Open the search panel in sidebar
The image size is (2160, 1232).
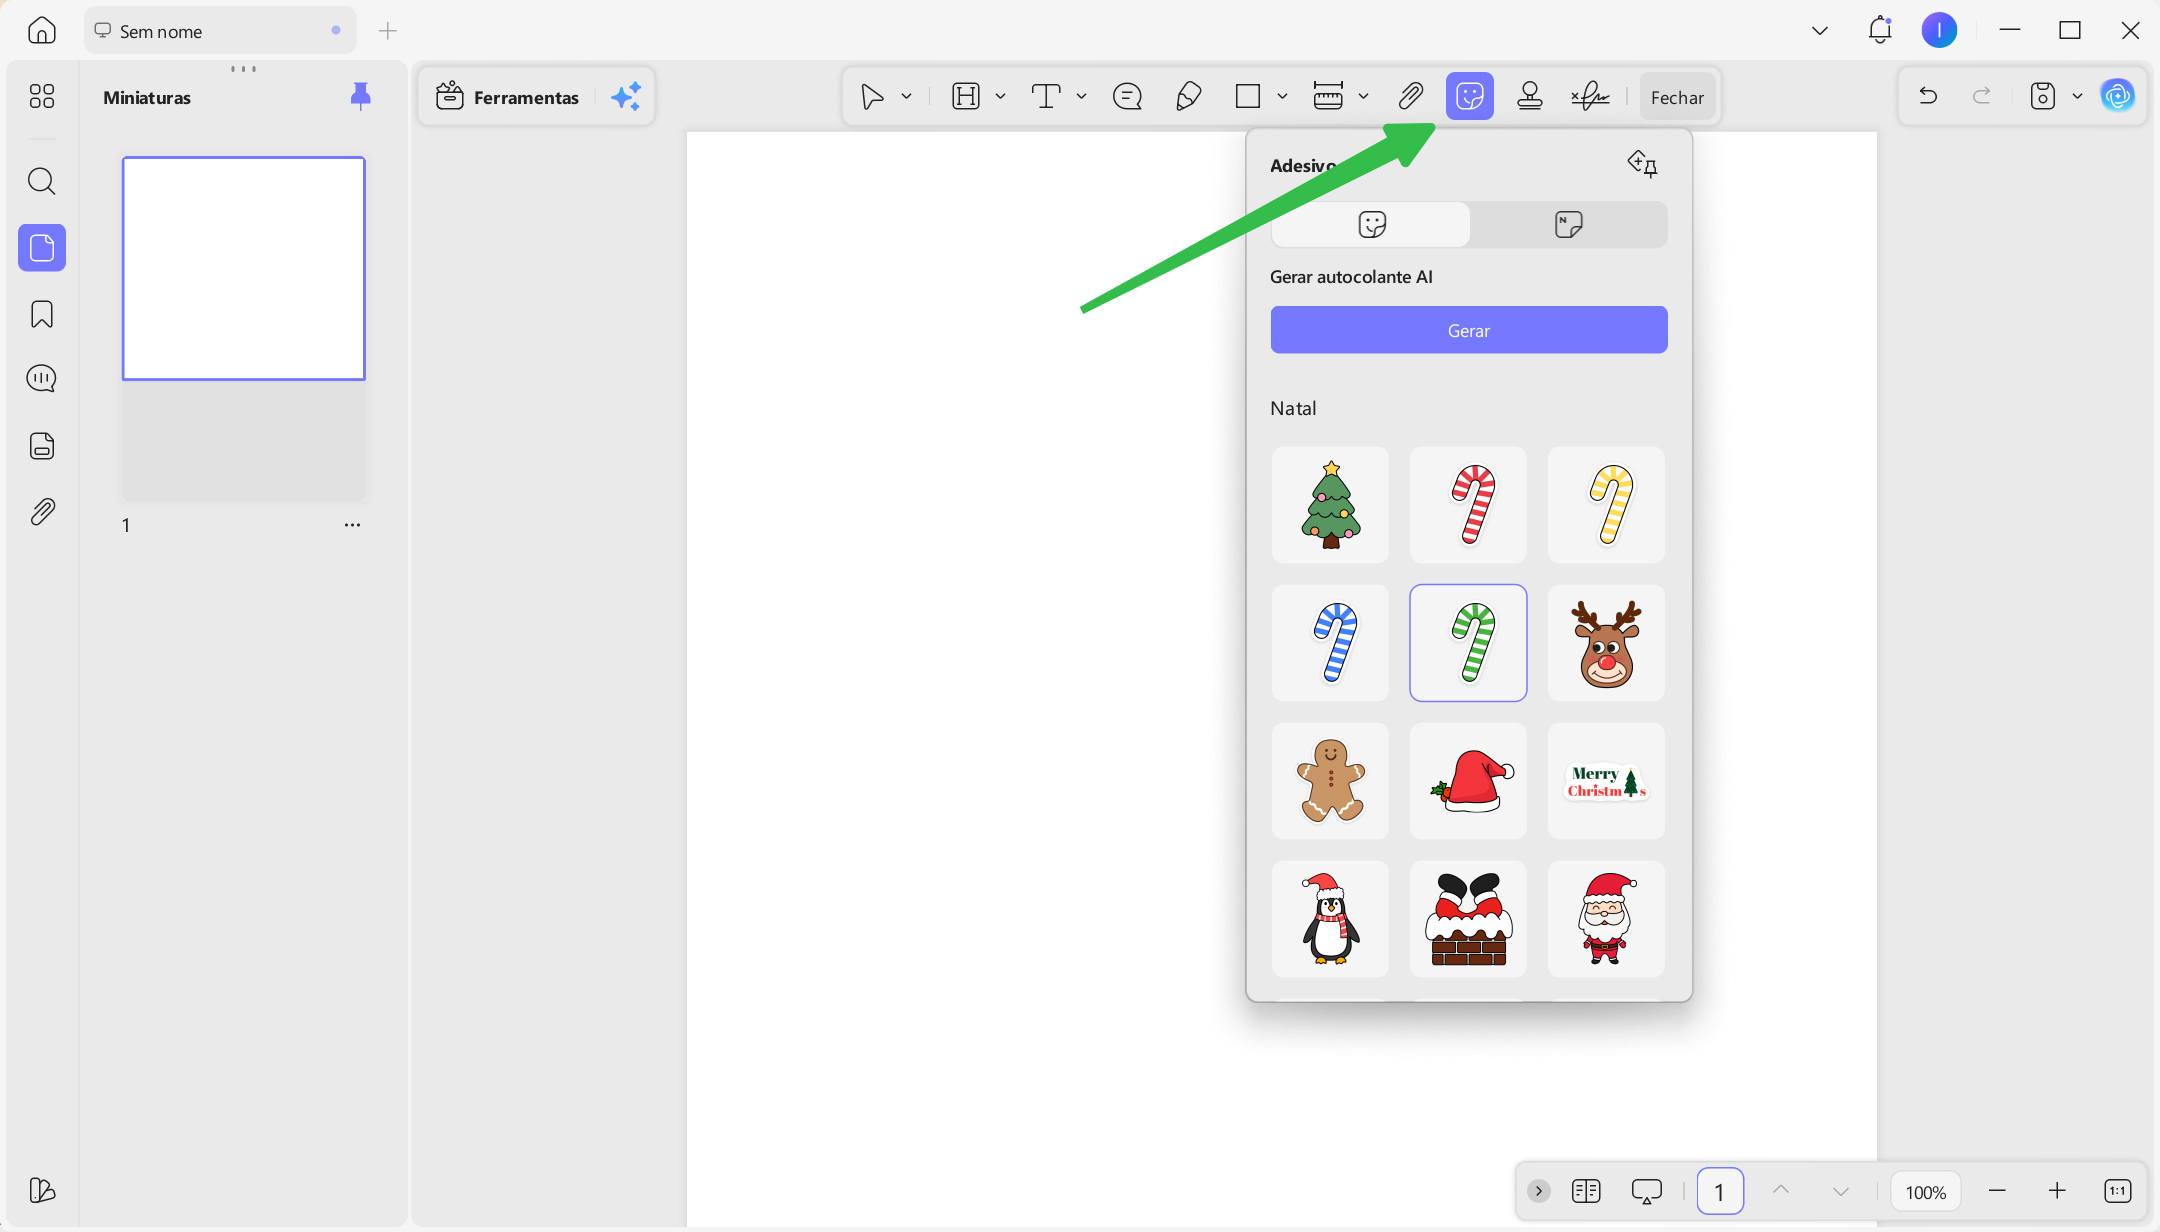[41, 181]
